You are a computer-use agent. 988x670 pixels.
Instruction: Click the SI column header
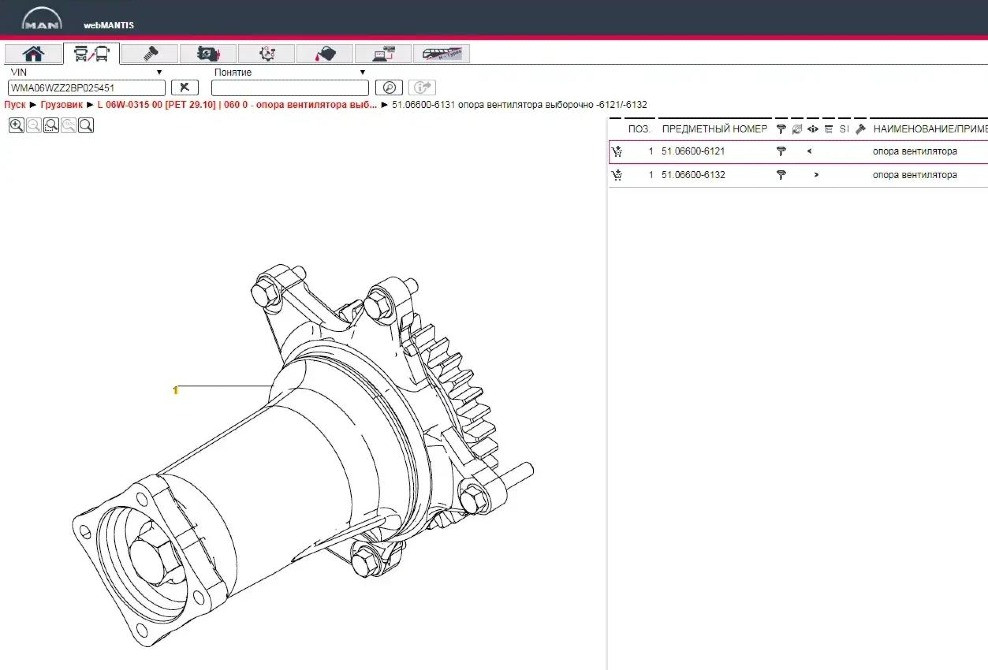844,129
